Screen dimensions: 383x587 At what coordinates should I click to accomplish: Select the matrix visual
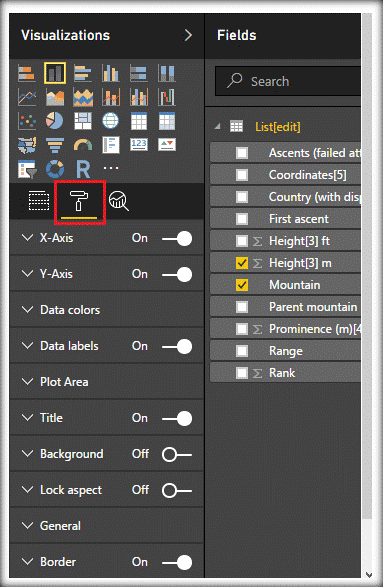click(167, 121)
